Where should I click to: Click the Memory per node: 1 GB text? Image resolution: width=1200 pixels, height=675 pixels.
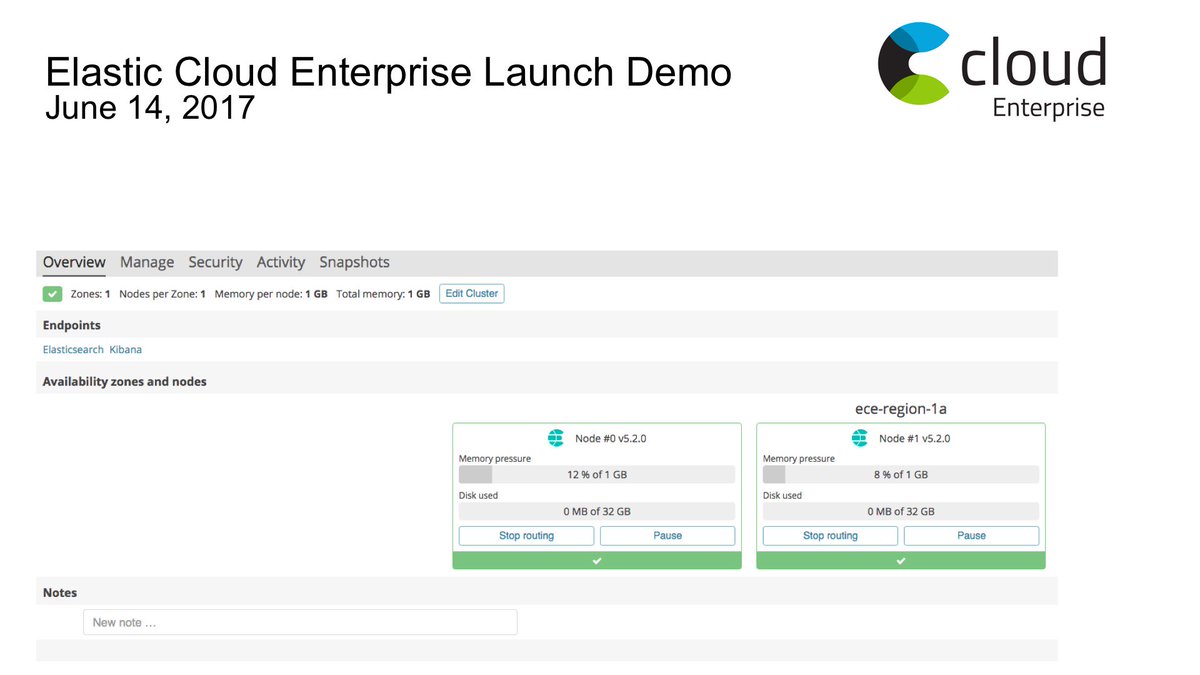click(271, 294)
